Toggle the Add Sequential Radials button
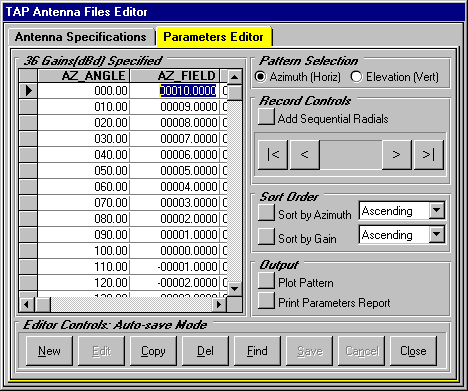This screenshot has width=468, height=391. point(266,117)
